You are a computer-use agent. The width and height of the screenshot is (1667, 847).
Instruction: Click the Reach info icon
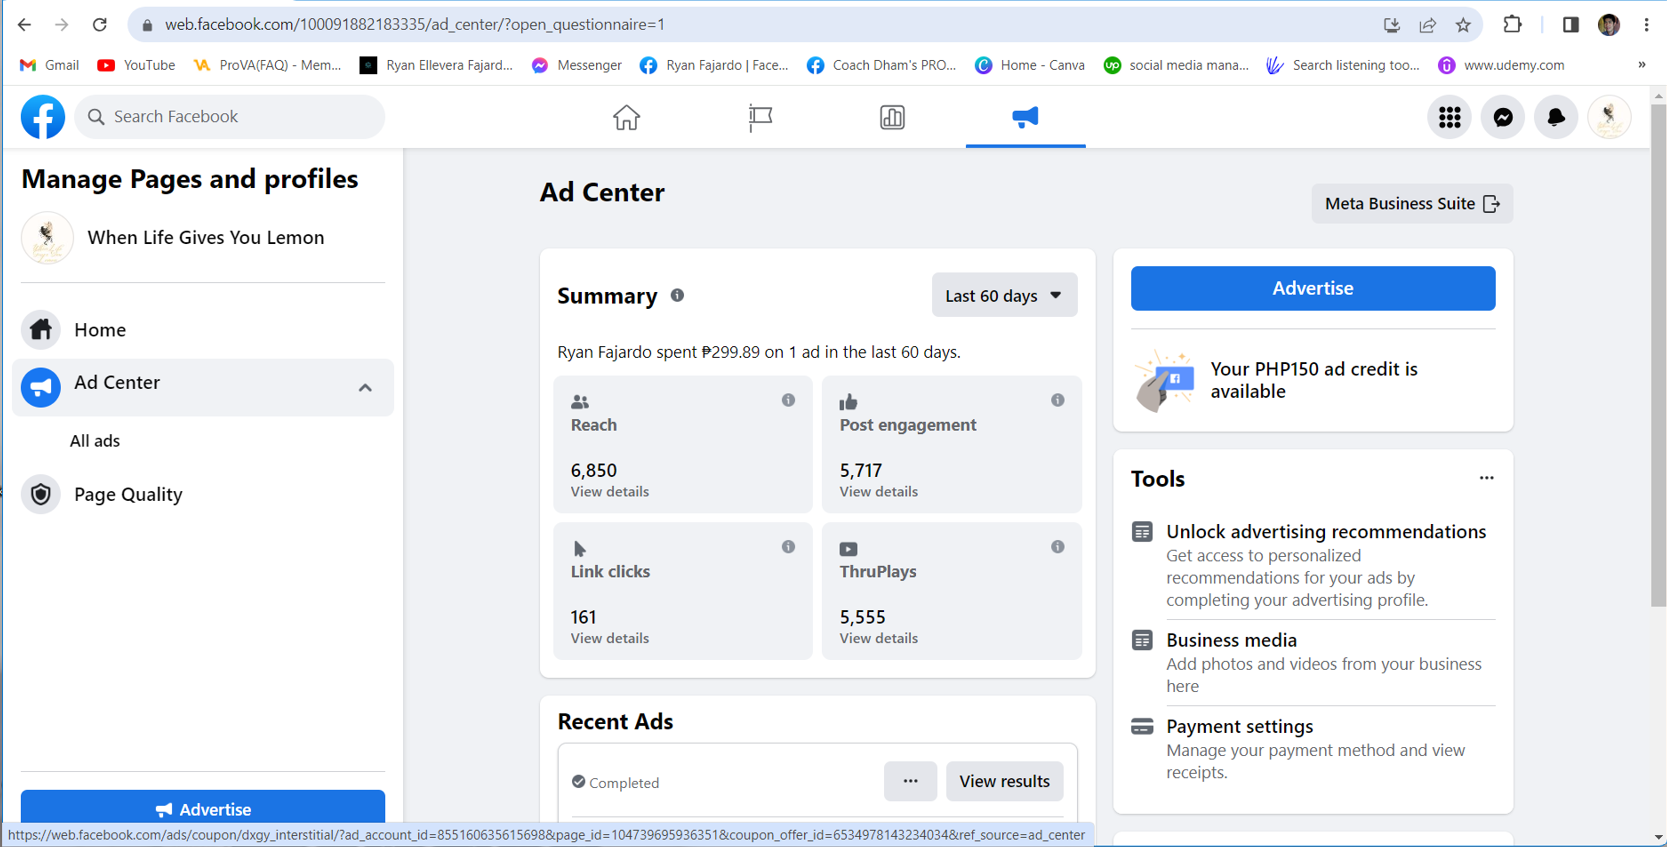tap(788, 400)
